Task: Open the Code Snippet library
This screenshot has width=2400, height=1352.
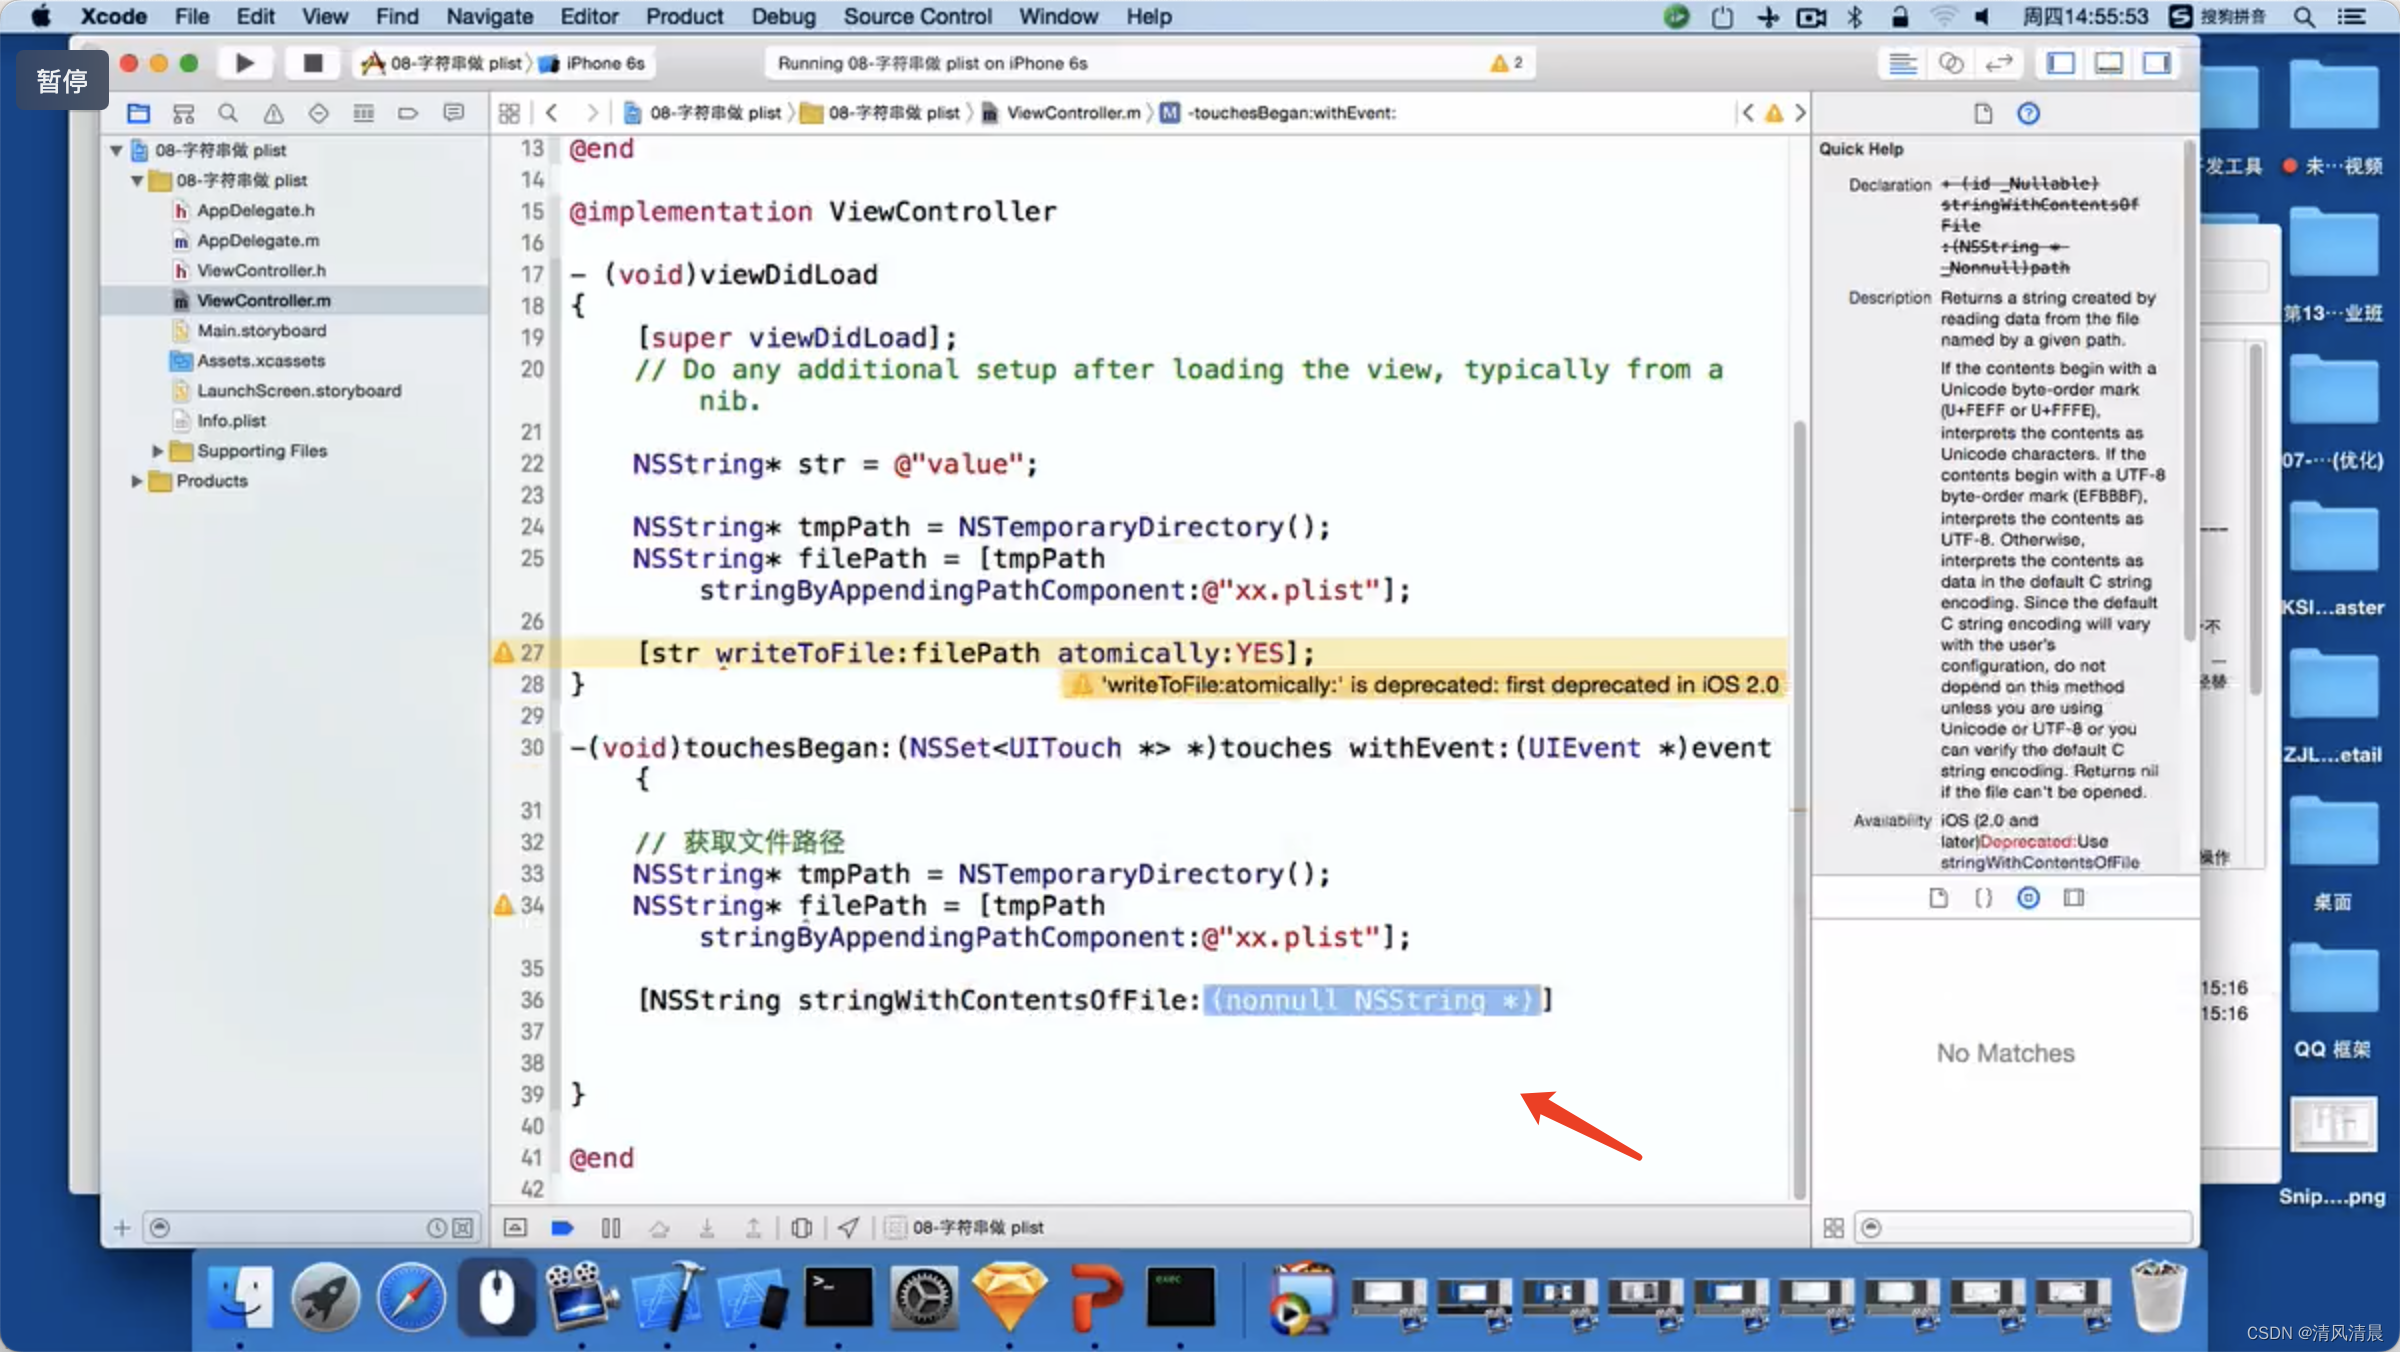Action: 1983,897
